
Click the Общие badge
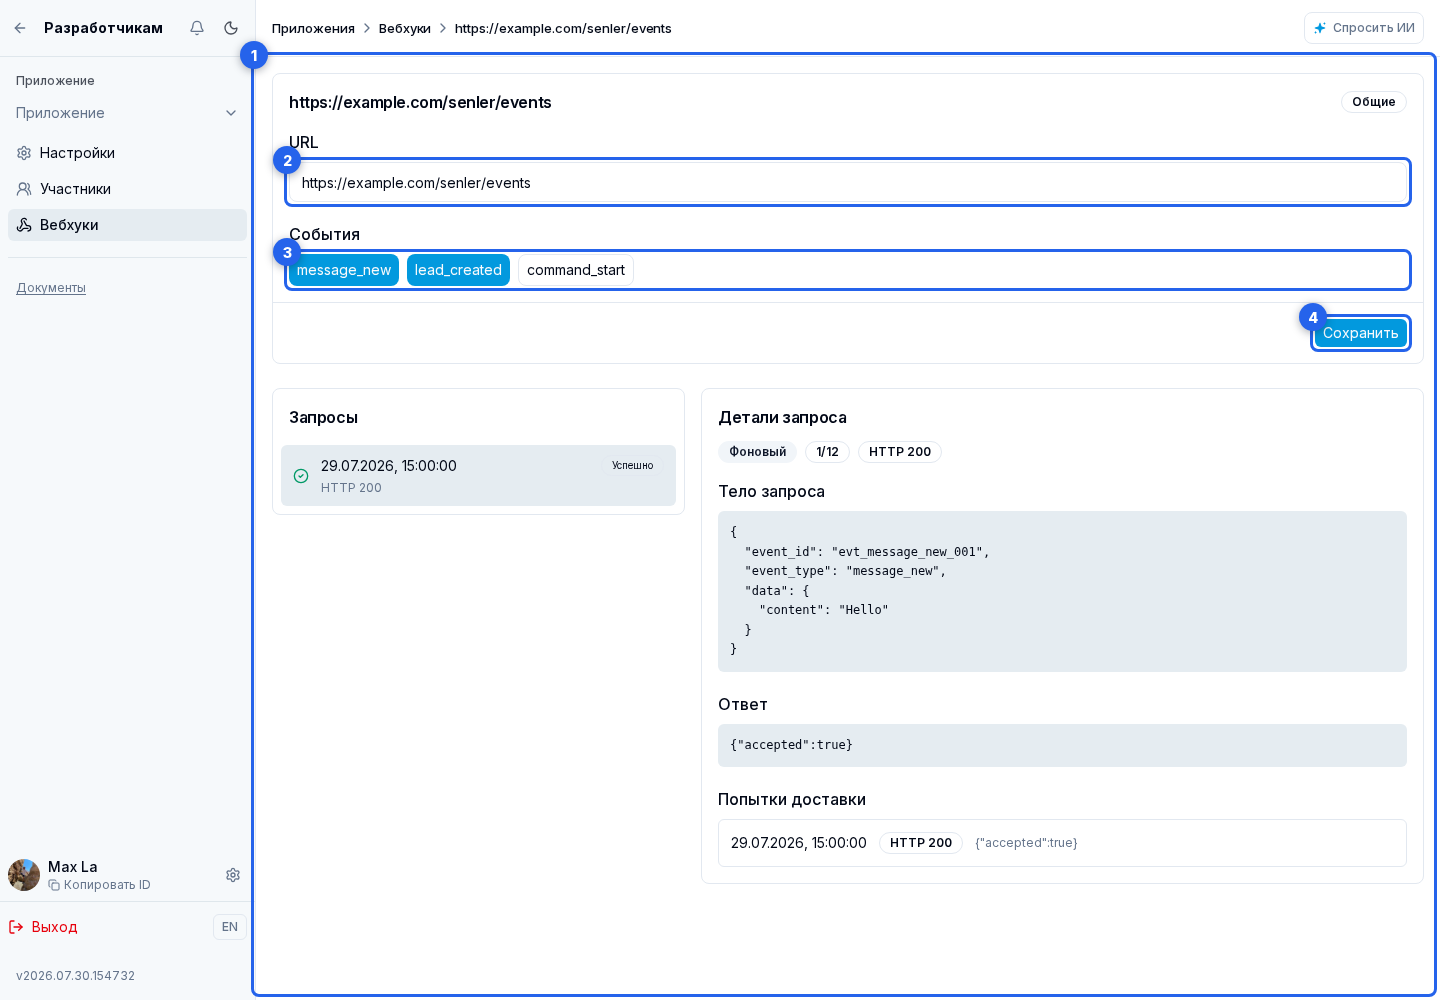pyautogui.click(x=1374, y=102)
